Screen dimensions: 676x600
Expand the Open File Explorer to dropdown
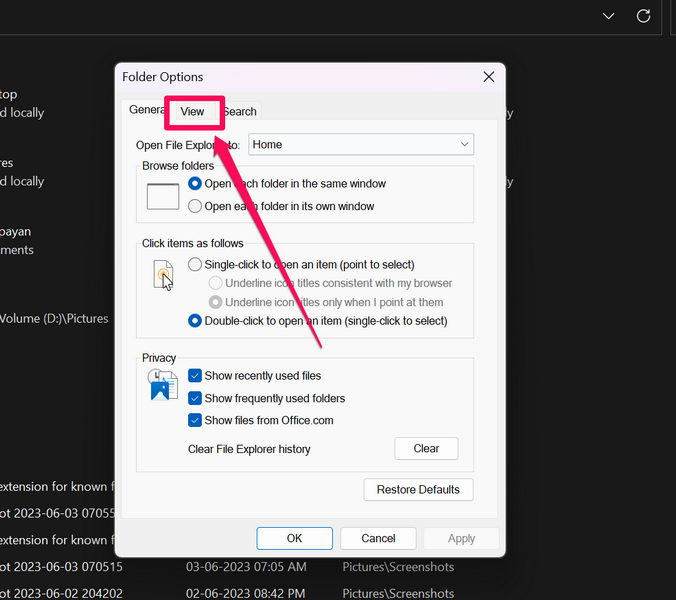pos(360,144)
